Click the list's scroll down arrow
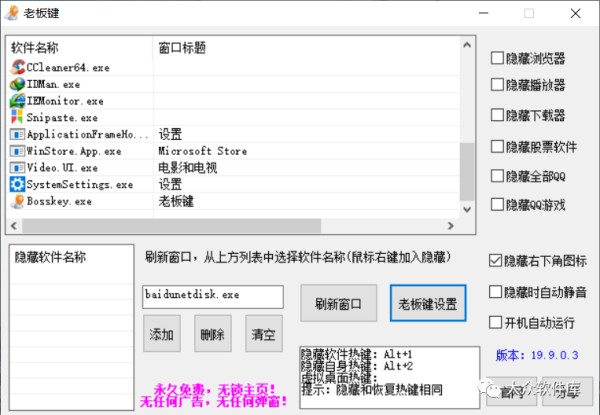Screen dimensions: 600x415 point(467,209)
